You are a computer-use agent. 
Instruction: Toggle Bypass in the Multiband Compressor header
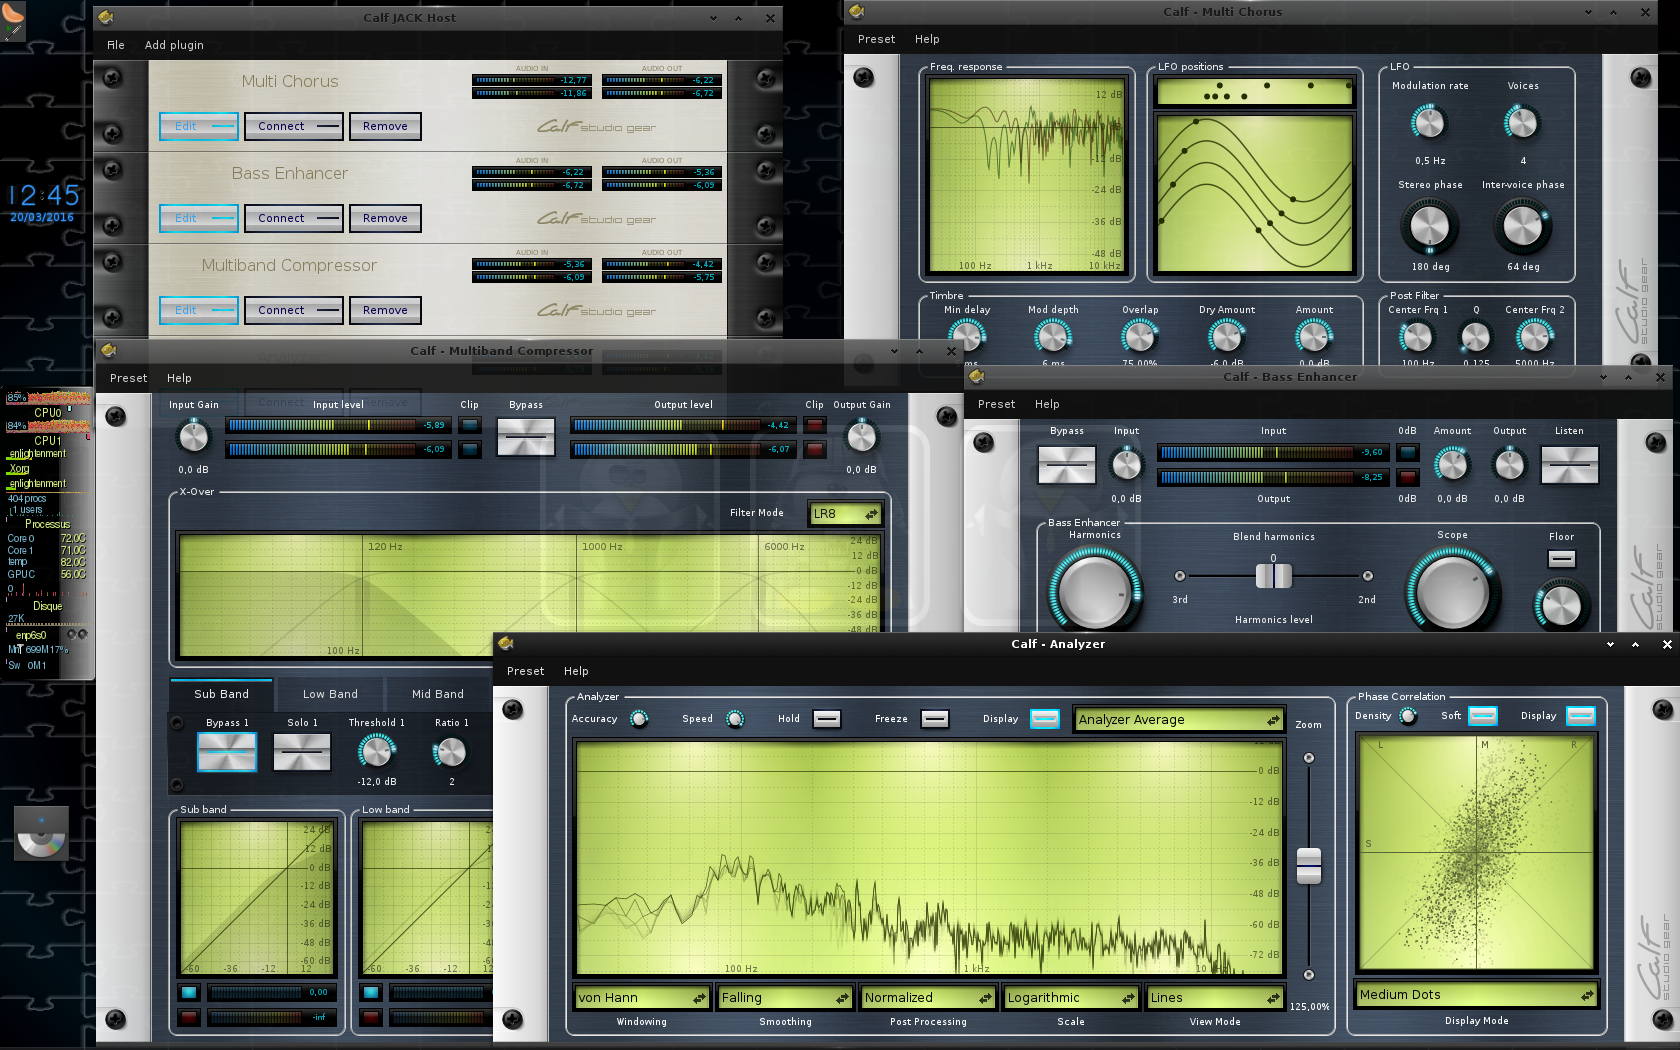click(x=526, y=436)
